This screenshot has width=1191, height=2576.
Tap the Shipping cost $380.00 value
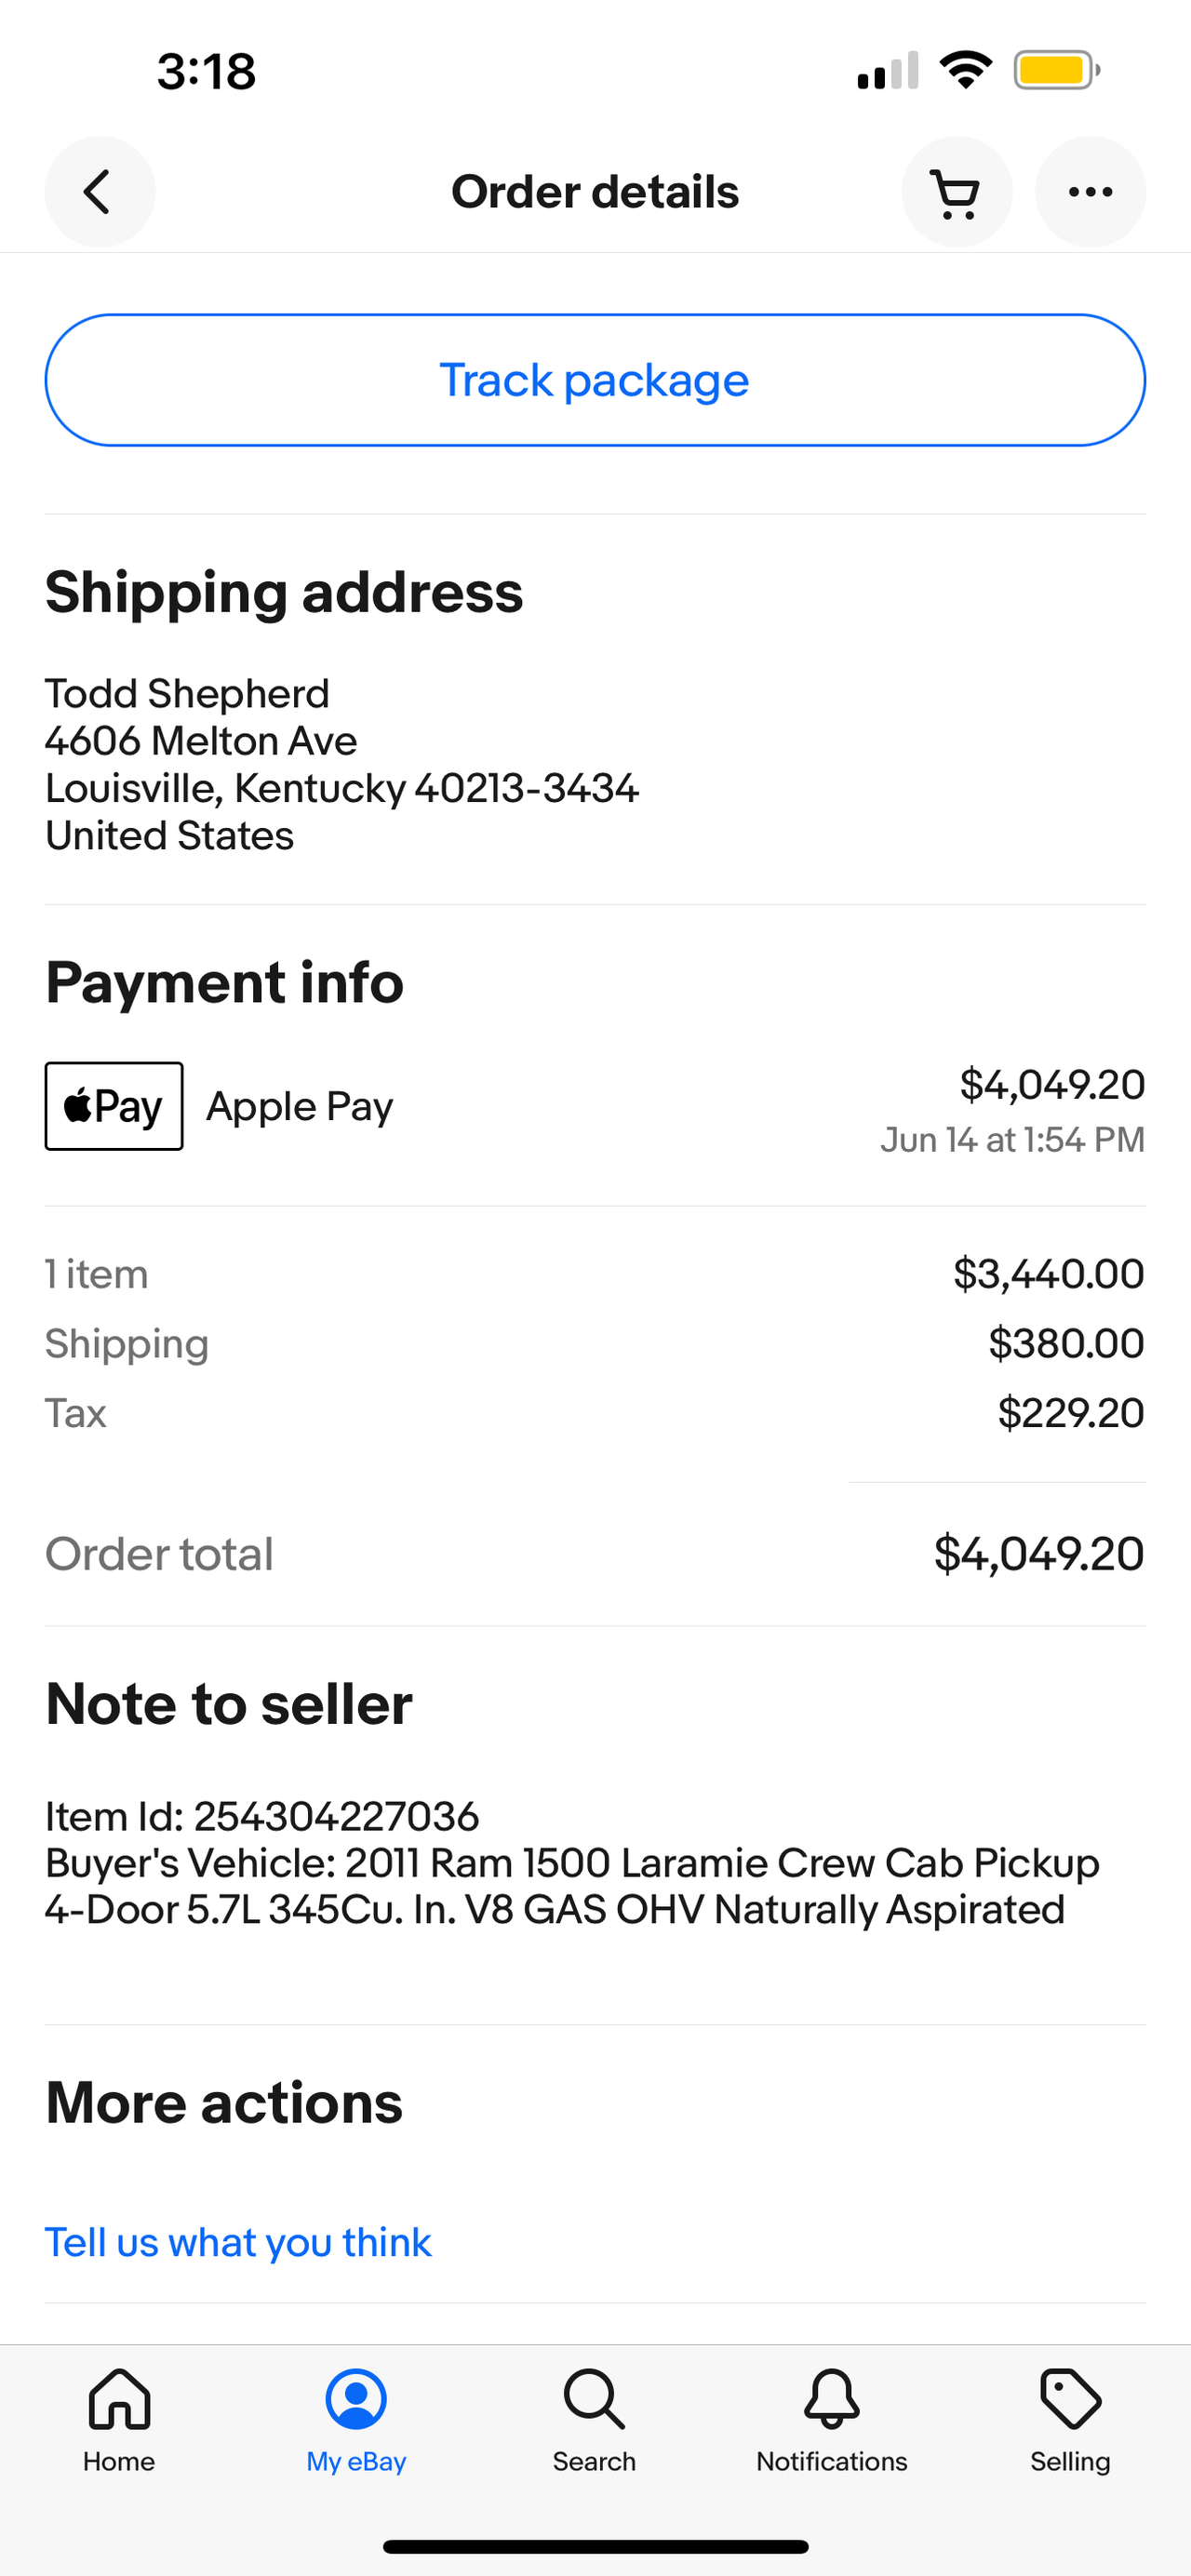click(1066, 1343)
